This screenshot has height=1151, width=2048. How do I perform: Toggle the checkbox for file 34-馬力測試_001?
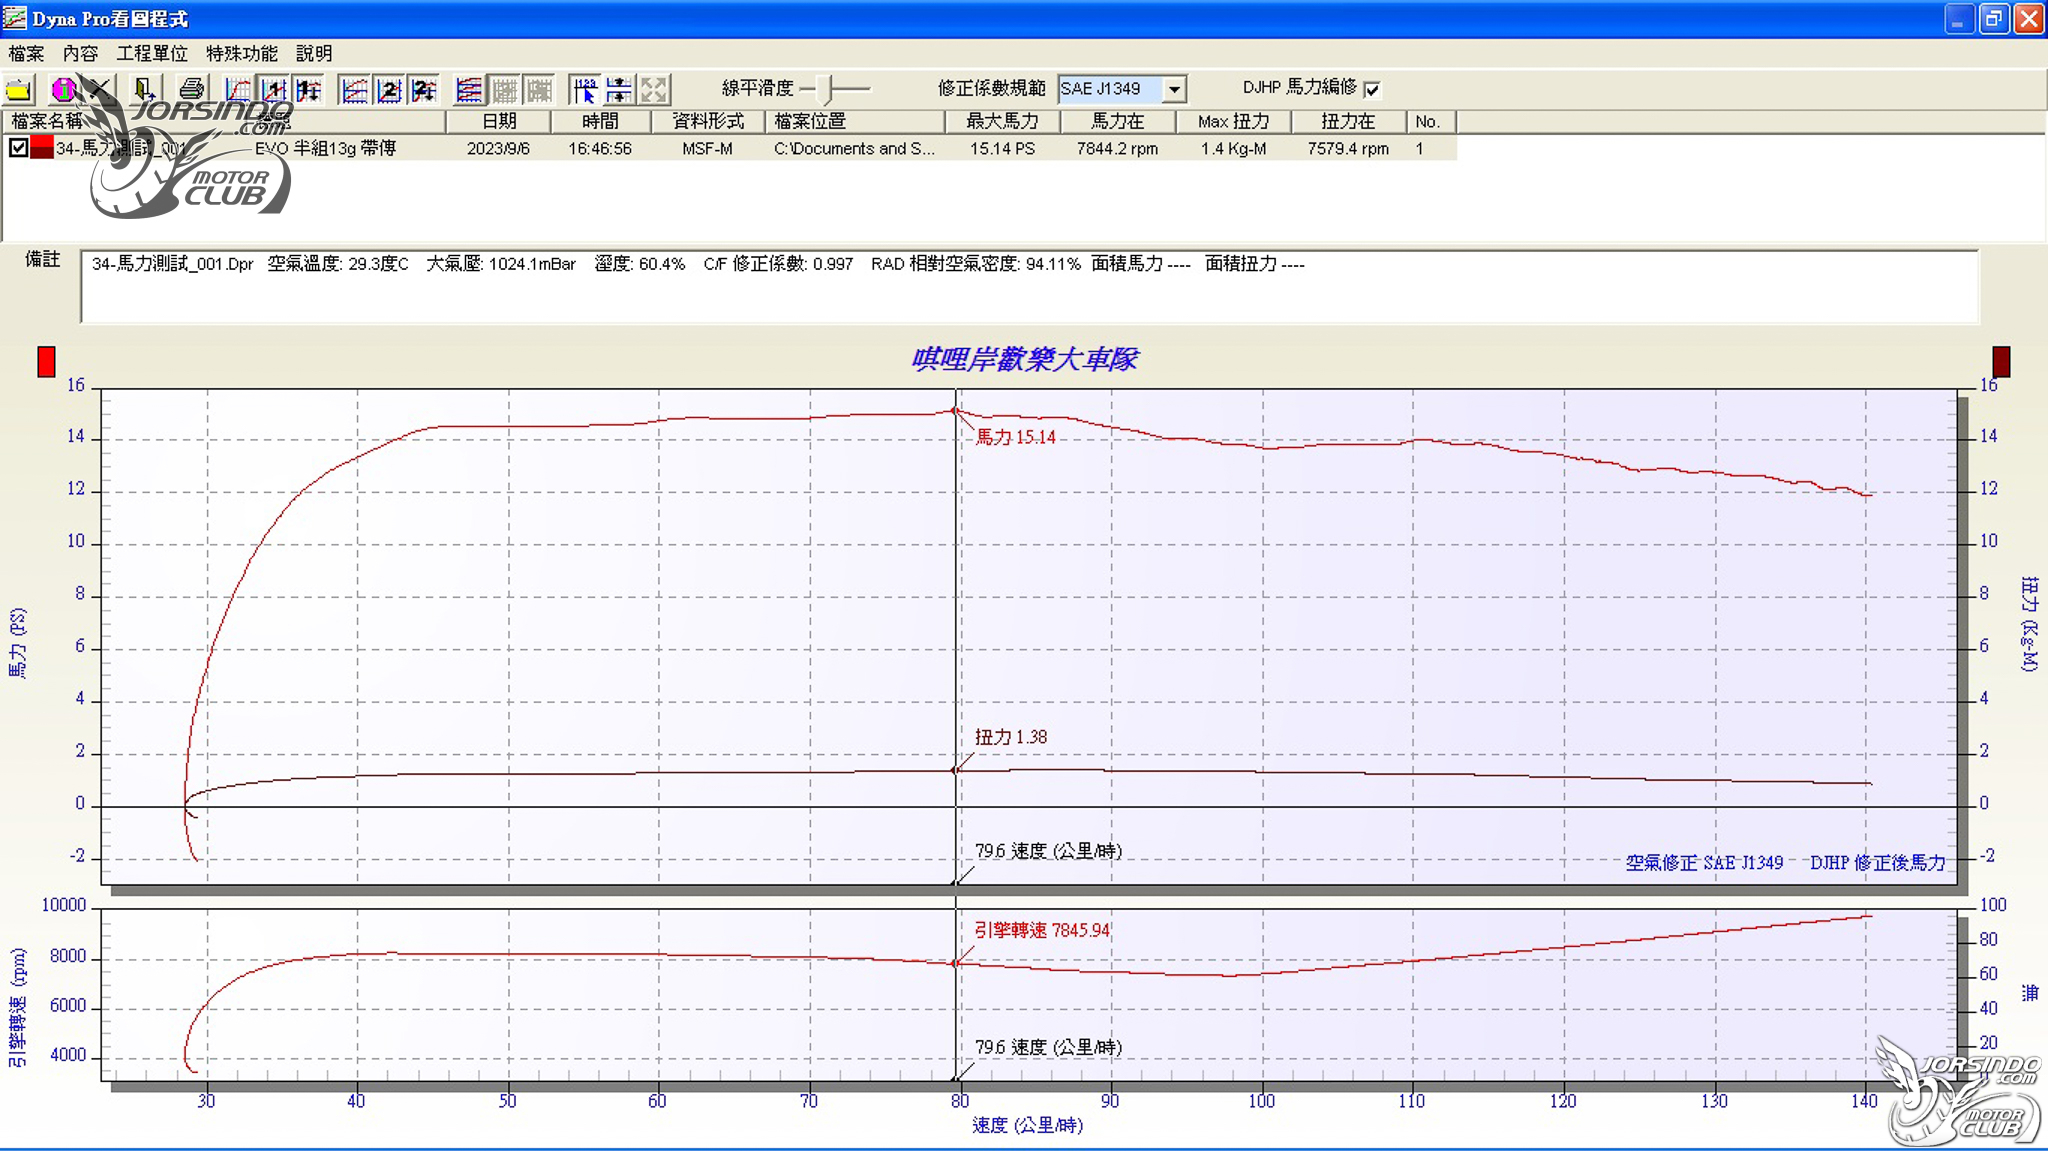pos(18,148)
